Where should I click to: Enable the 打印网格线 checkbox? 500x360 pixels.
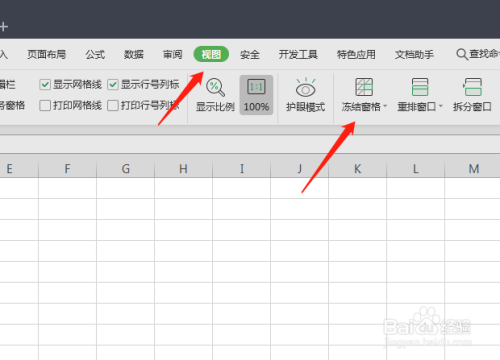click(45, 106)
